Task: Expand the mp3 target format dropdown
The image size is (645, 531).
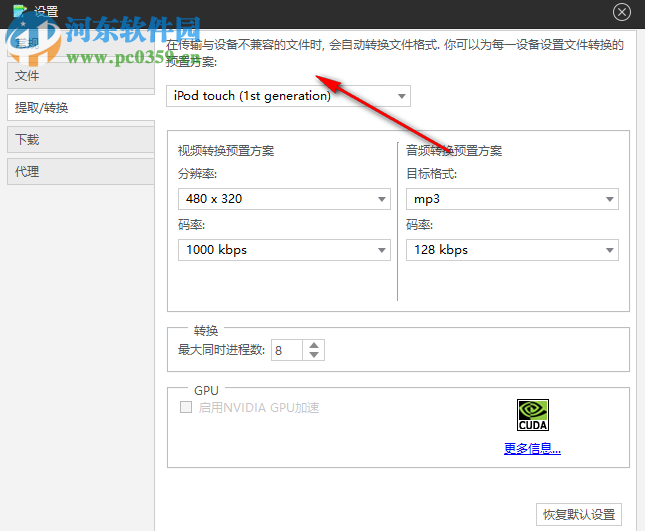Action: click(x=512, y=199)
